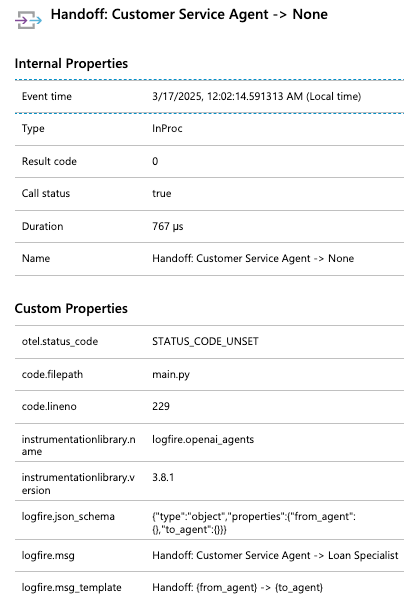This screenshot has height=601, width=404.
Task: Click the Event time label
Action: click(47, 97)
